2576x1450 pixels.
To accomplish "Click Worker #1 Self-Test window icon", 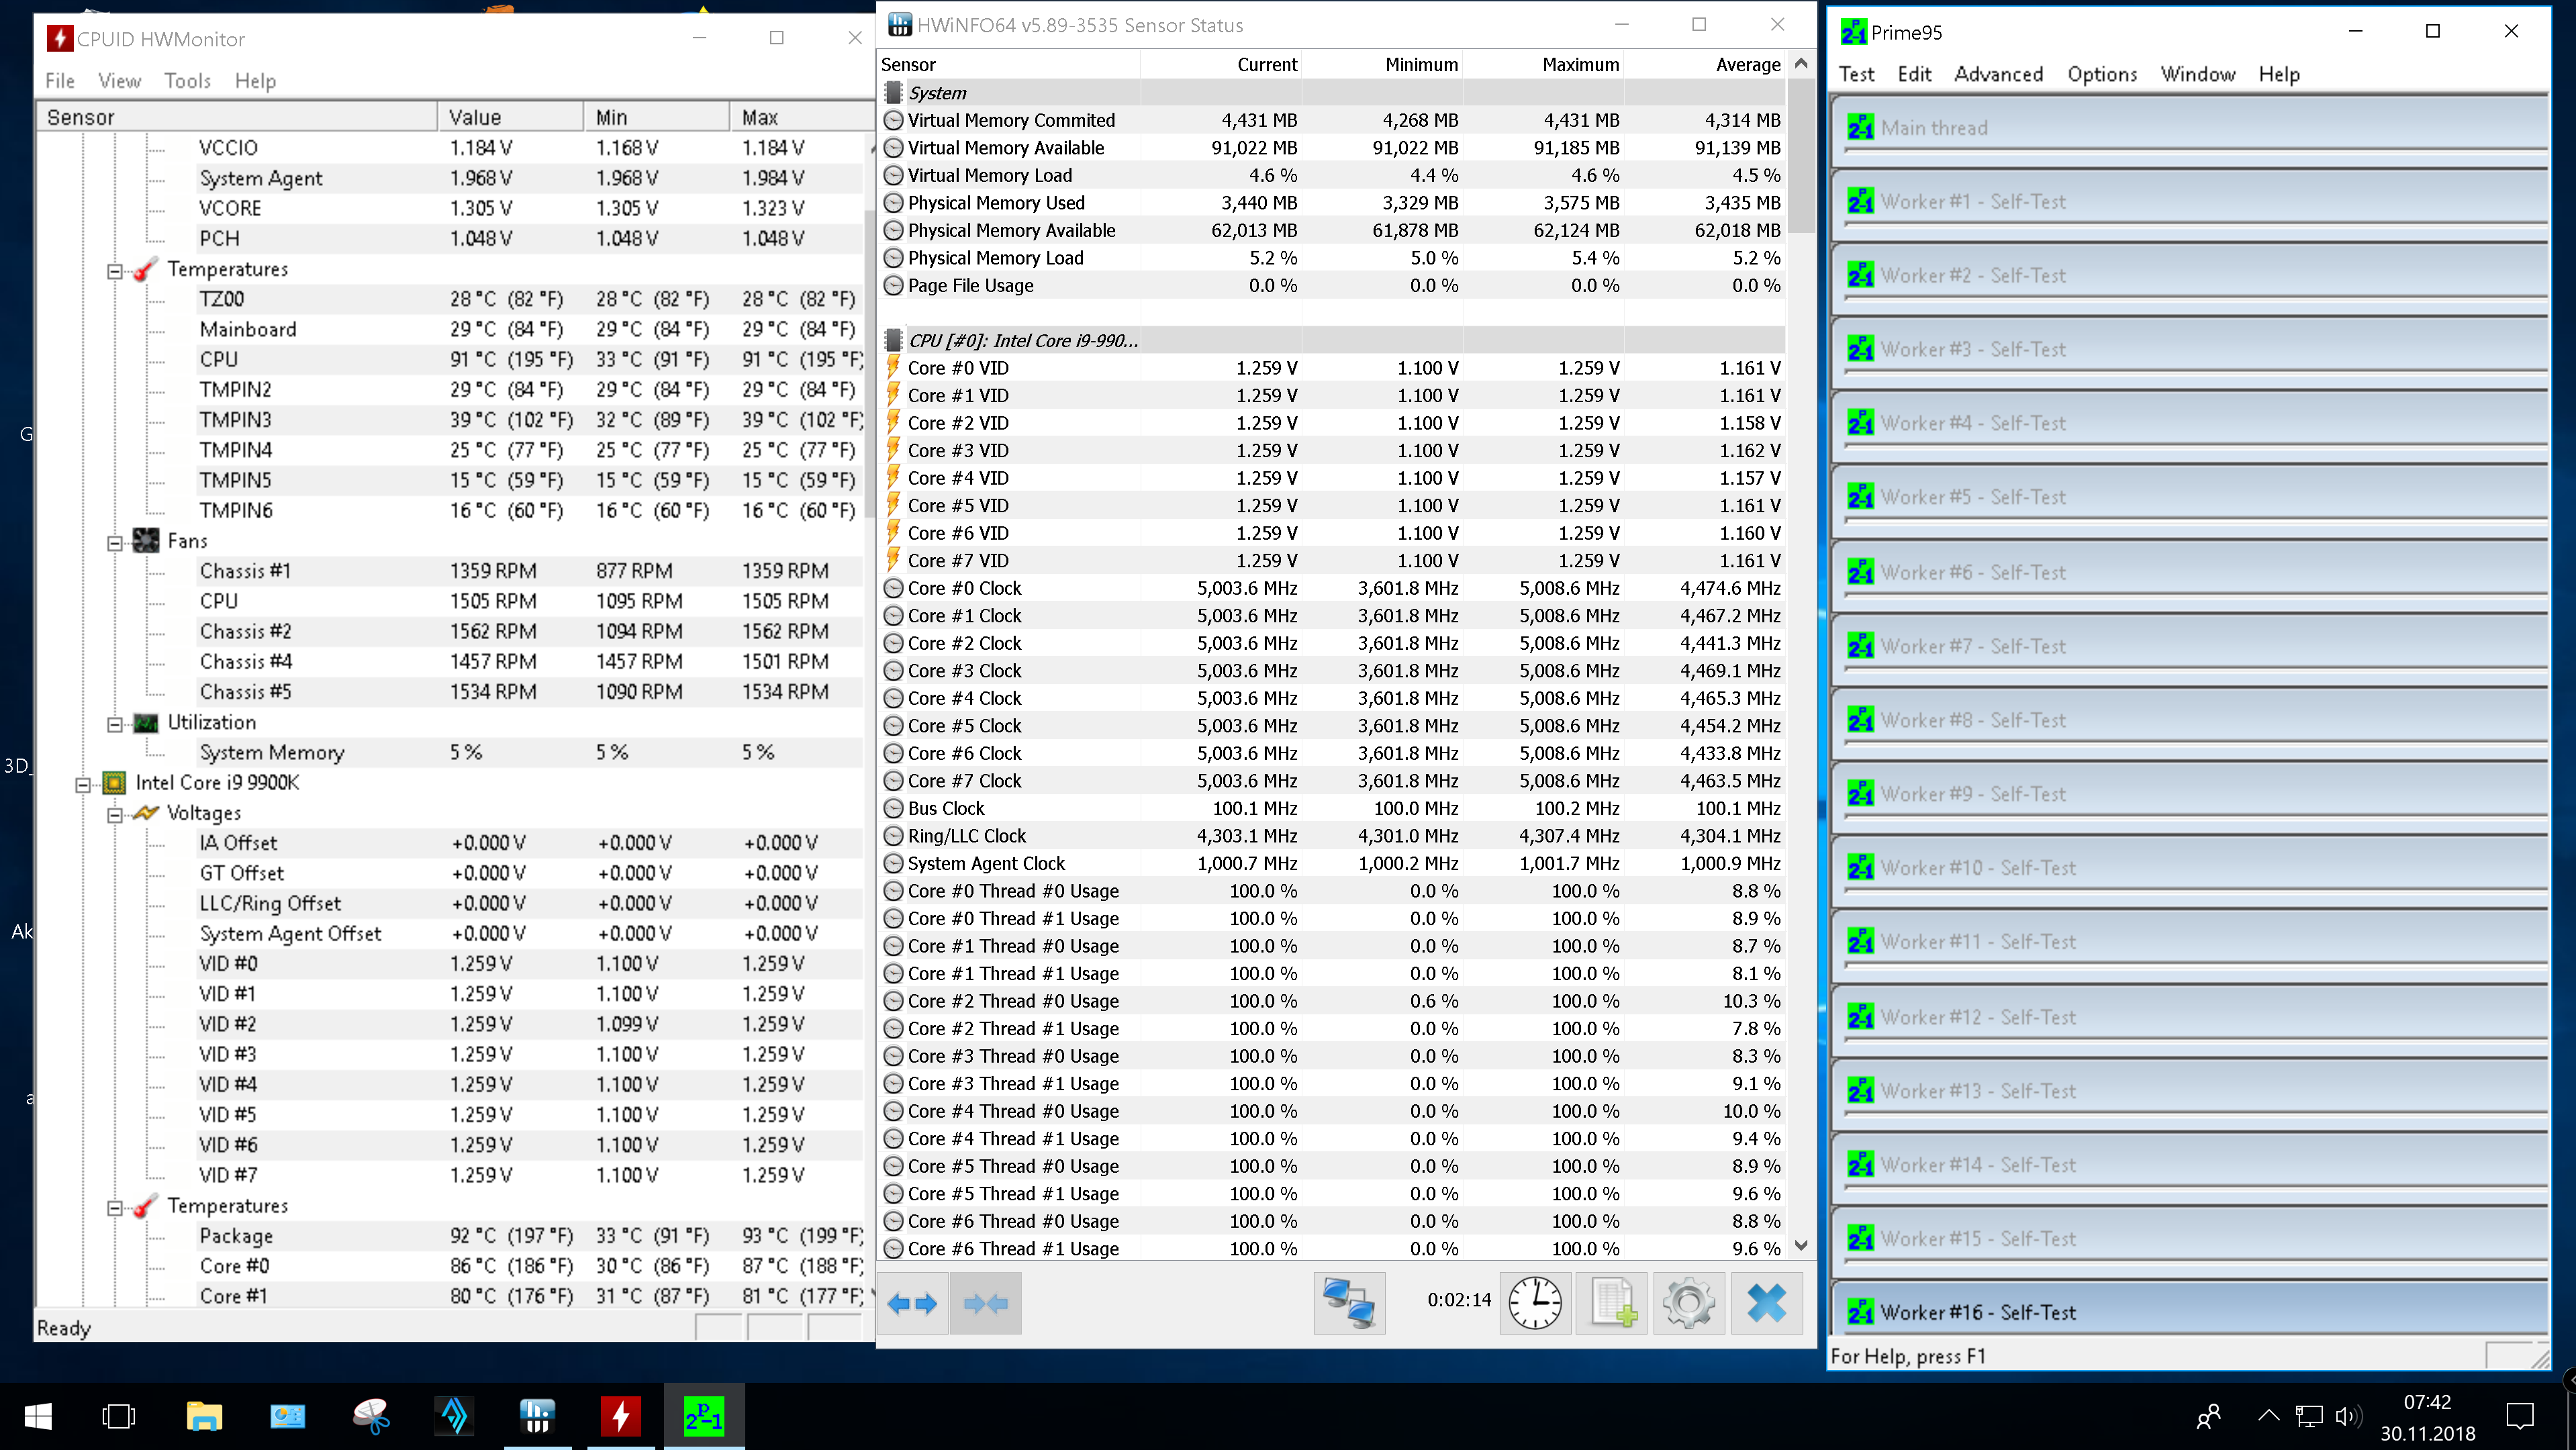I will pyautogui.click(x=1860, y=202).
